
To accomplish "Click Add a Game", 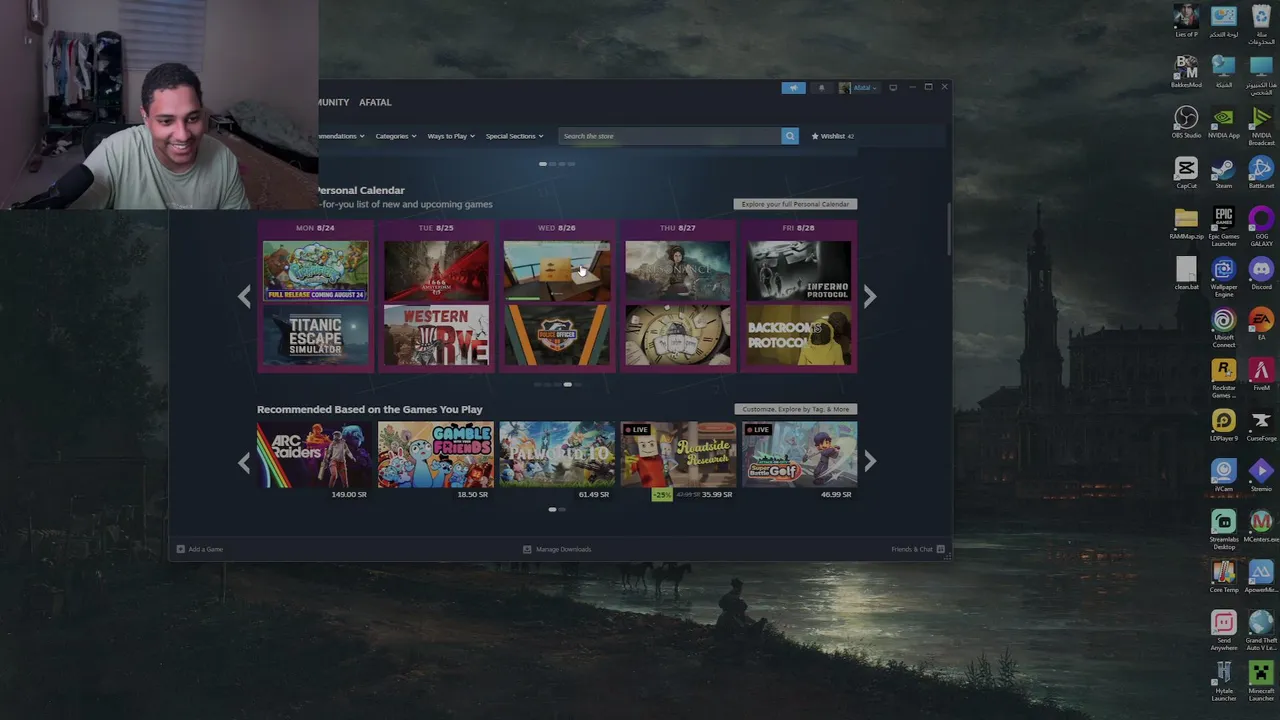I will pos(199,549).
